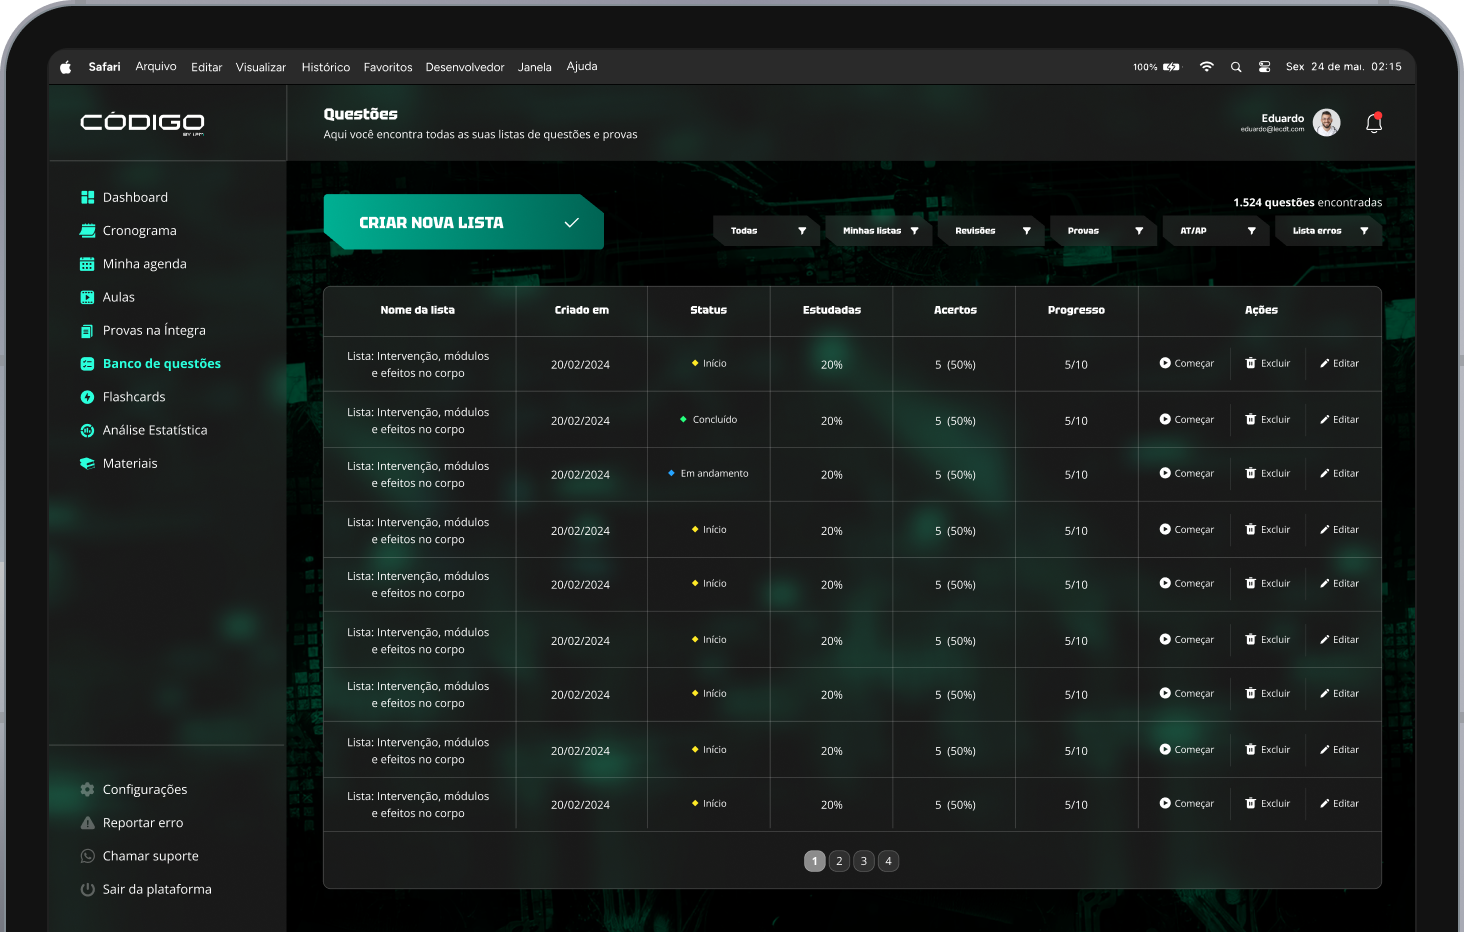This screenshot has width=1464, height=932.
Task: Open Configurações gear icon
Action: point(88,790)
